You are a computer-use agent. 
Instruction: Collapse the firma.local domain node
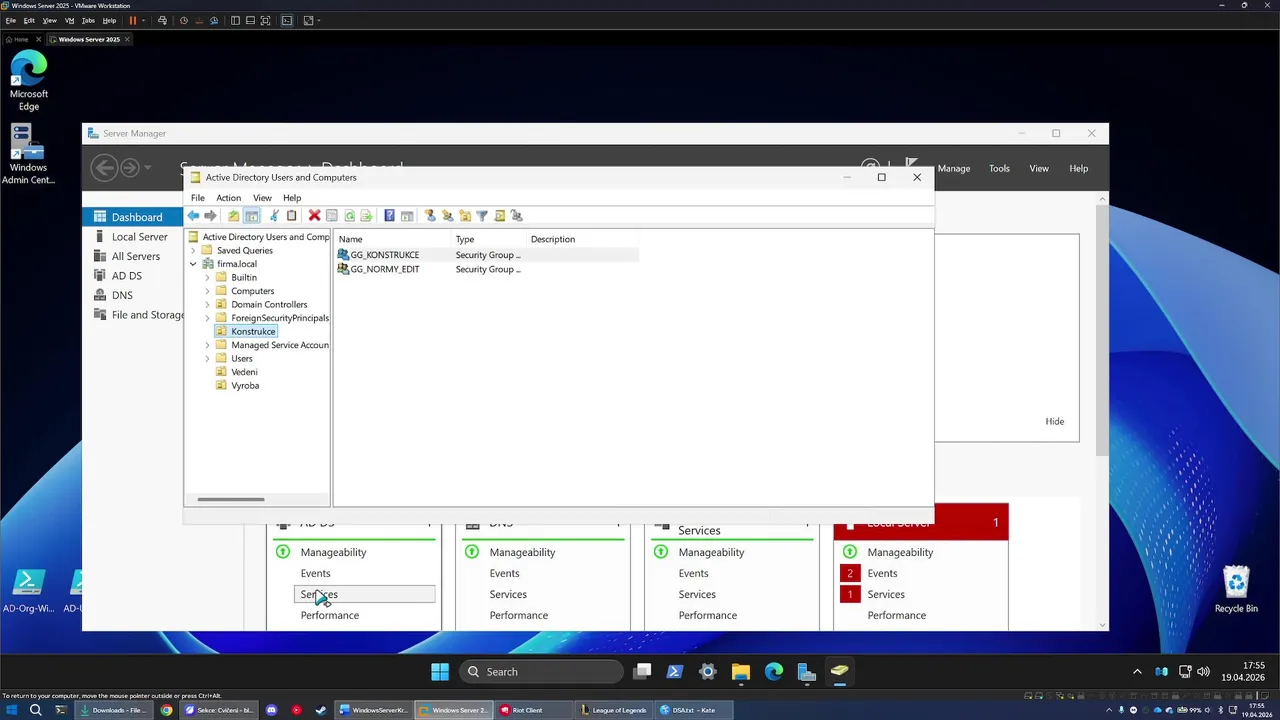click(x=194, y=264)
